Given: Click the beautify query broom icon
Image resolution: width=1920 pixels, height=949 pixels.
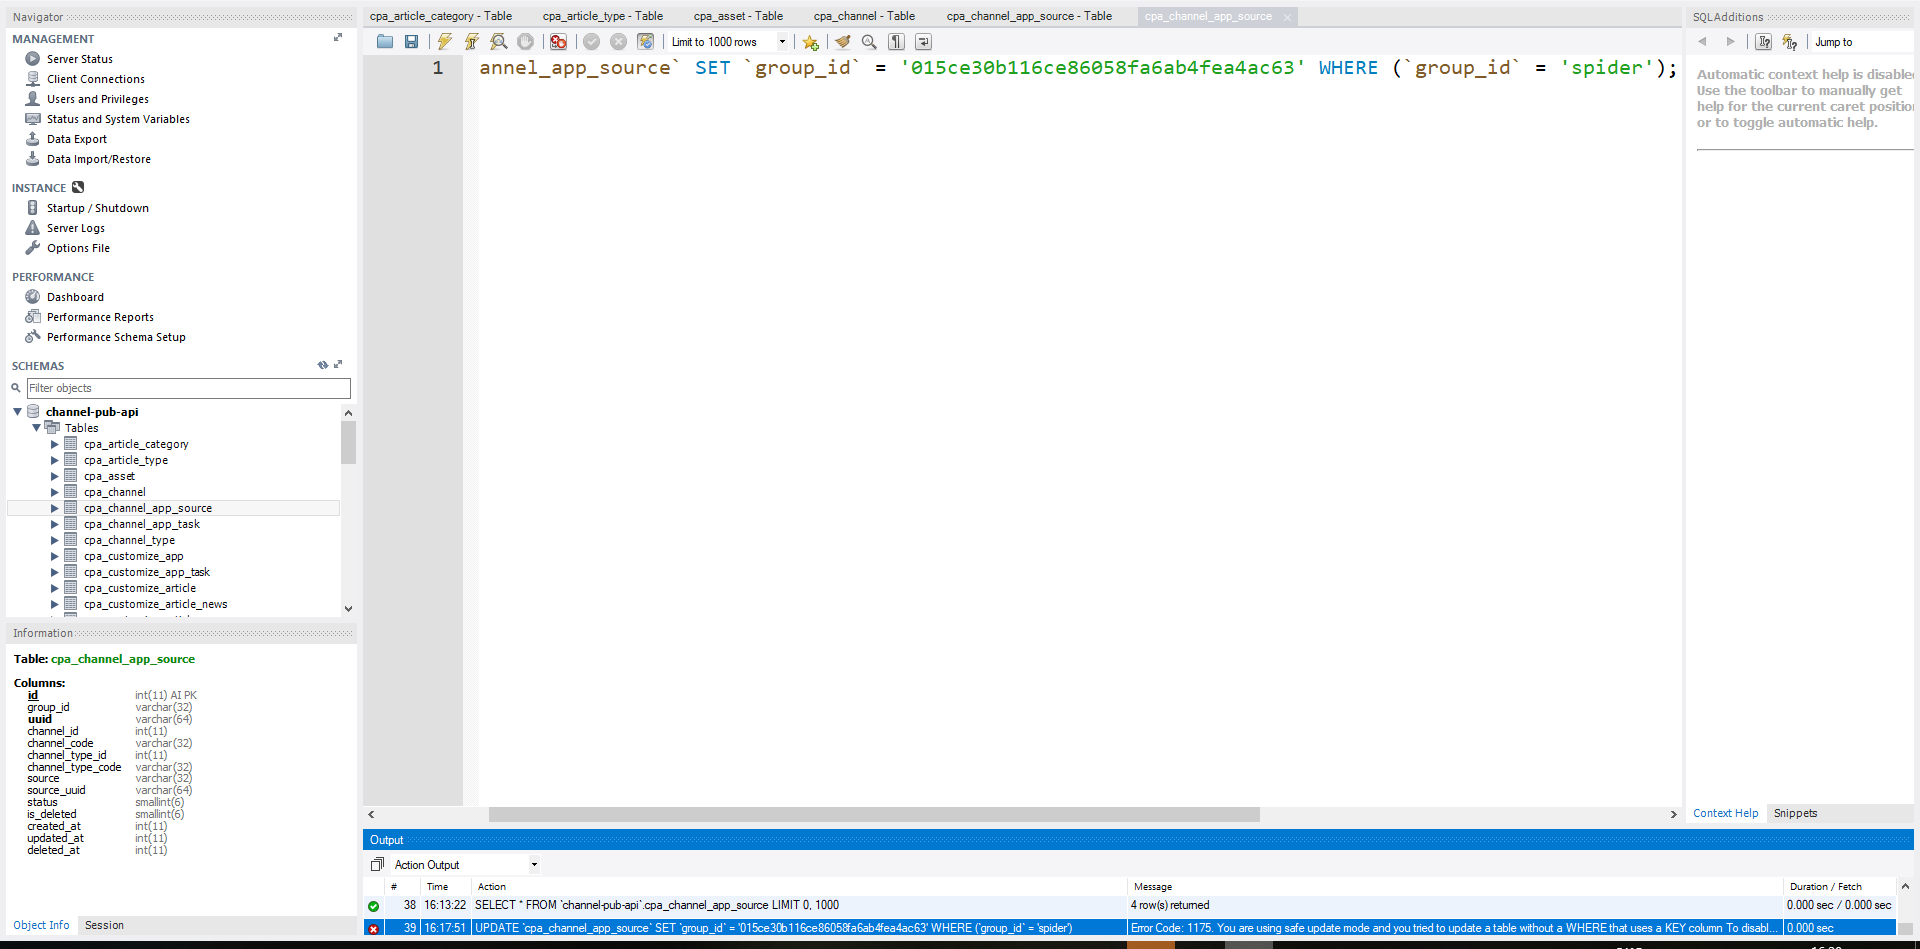Looking at the screenshot, I should (x=843, y=42).
